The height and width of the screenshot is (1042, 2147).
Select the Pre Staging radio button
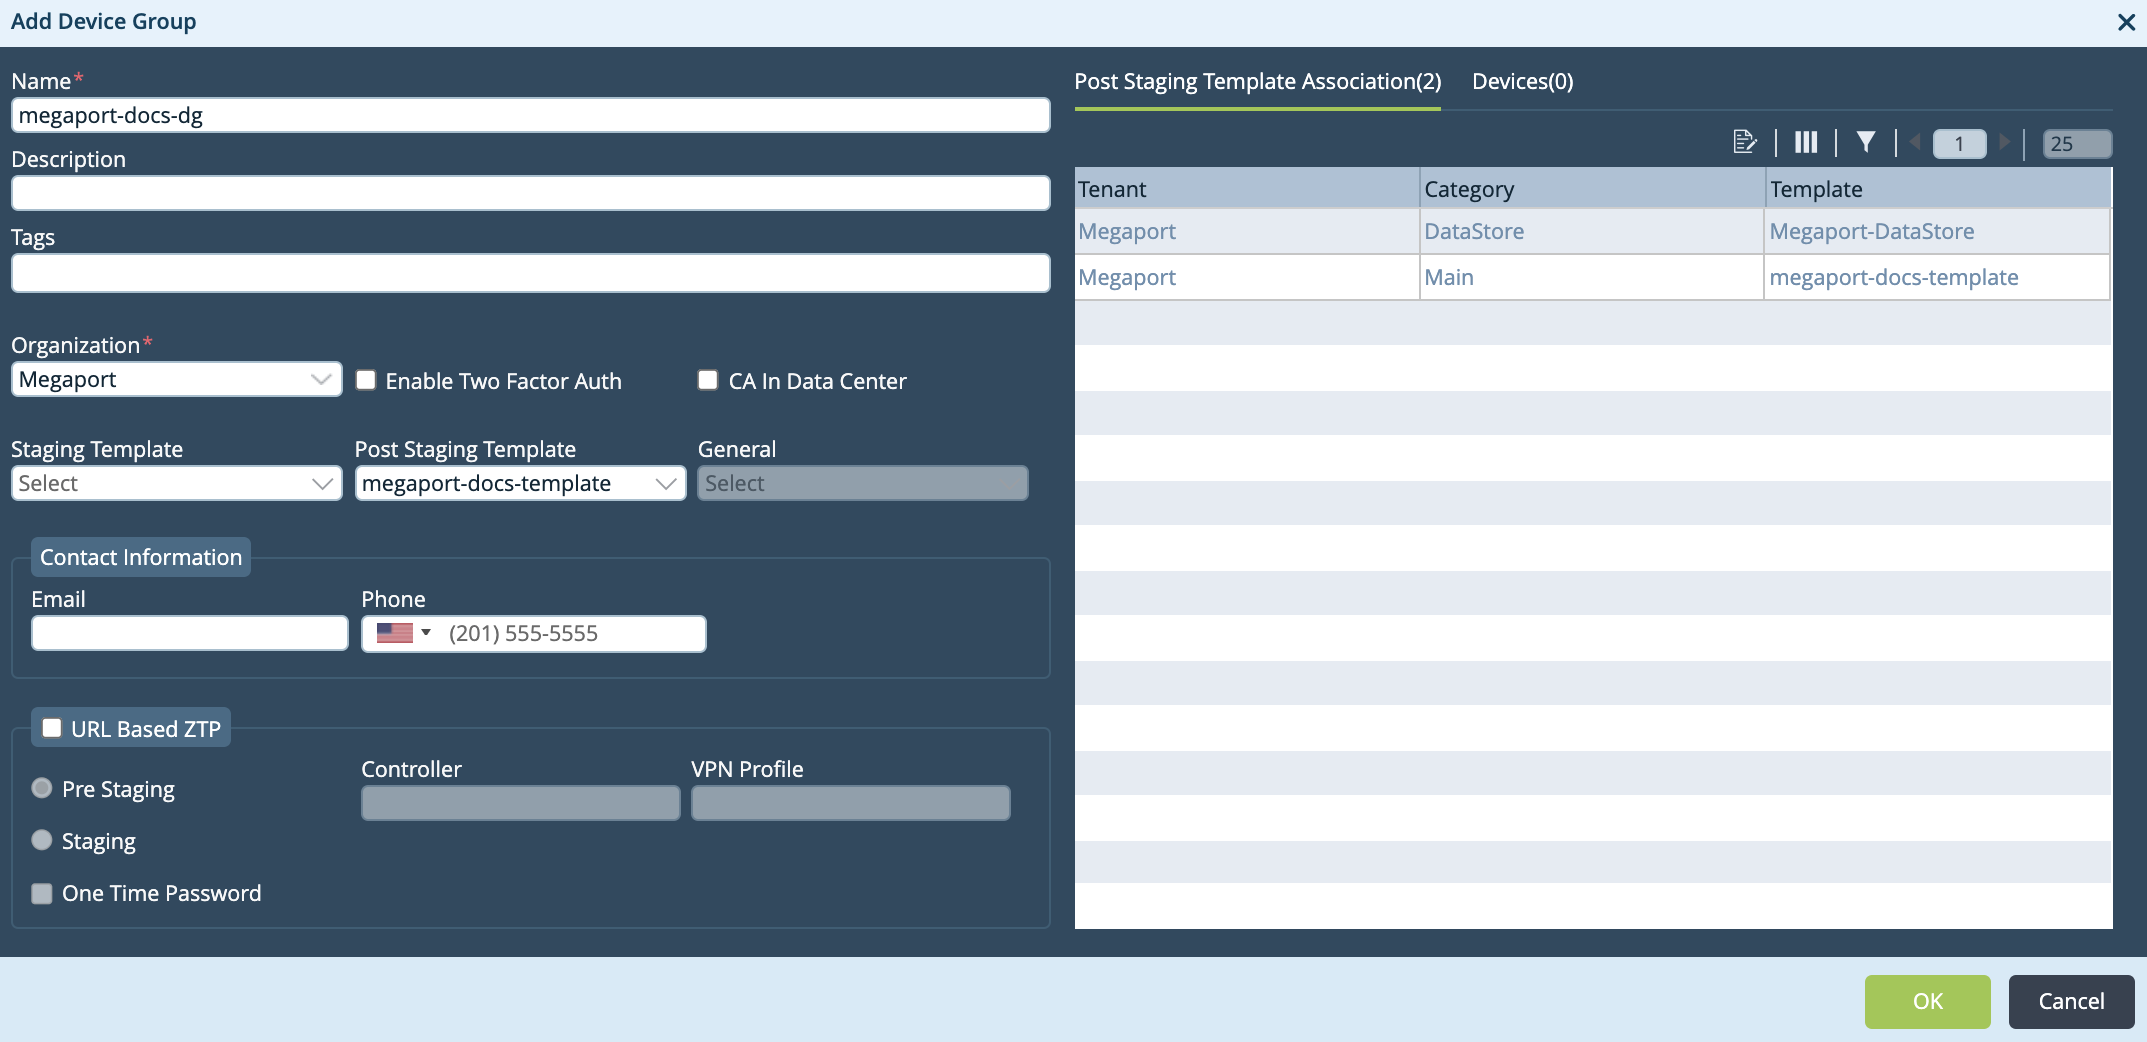pyautogui.click(x=42, y=788)
